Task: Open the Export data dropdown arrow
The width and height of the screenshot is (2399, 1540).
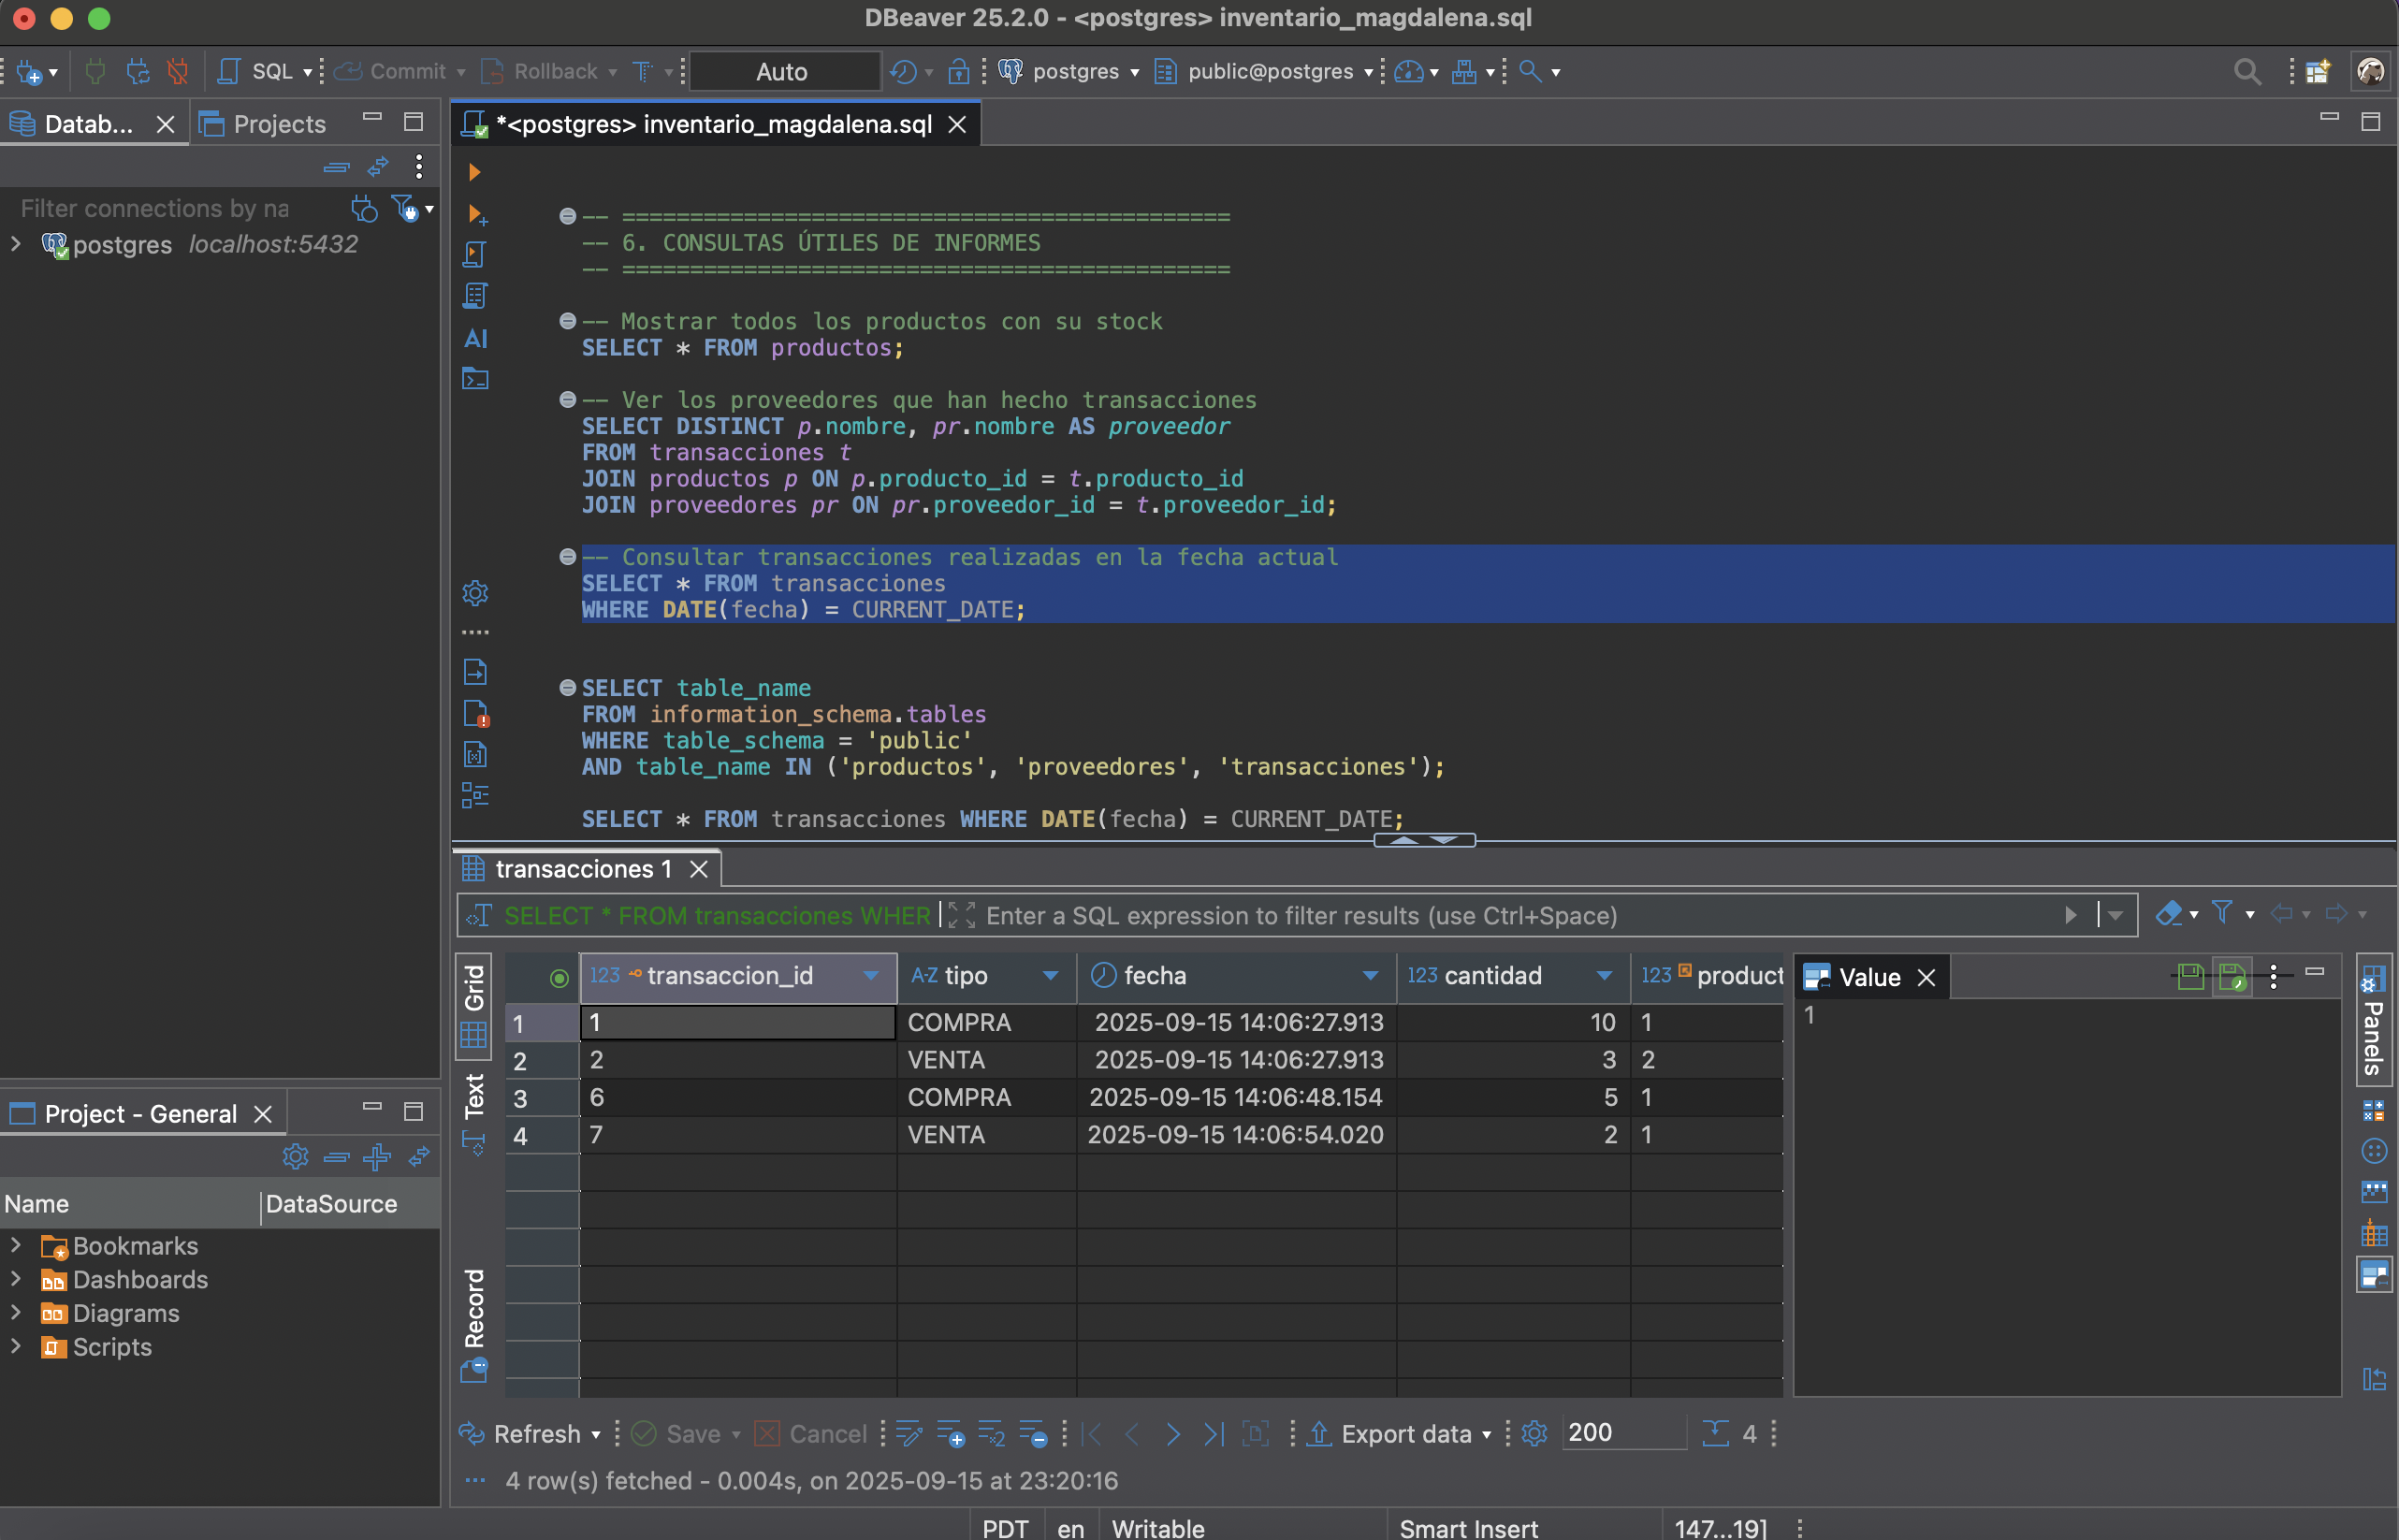Action: (1486, 1435)
